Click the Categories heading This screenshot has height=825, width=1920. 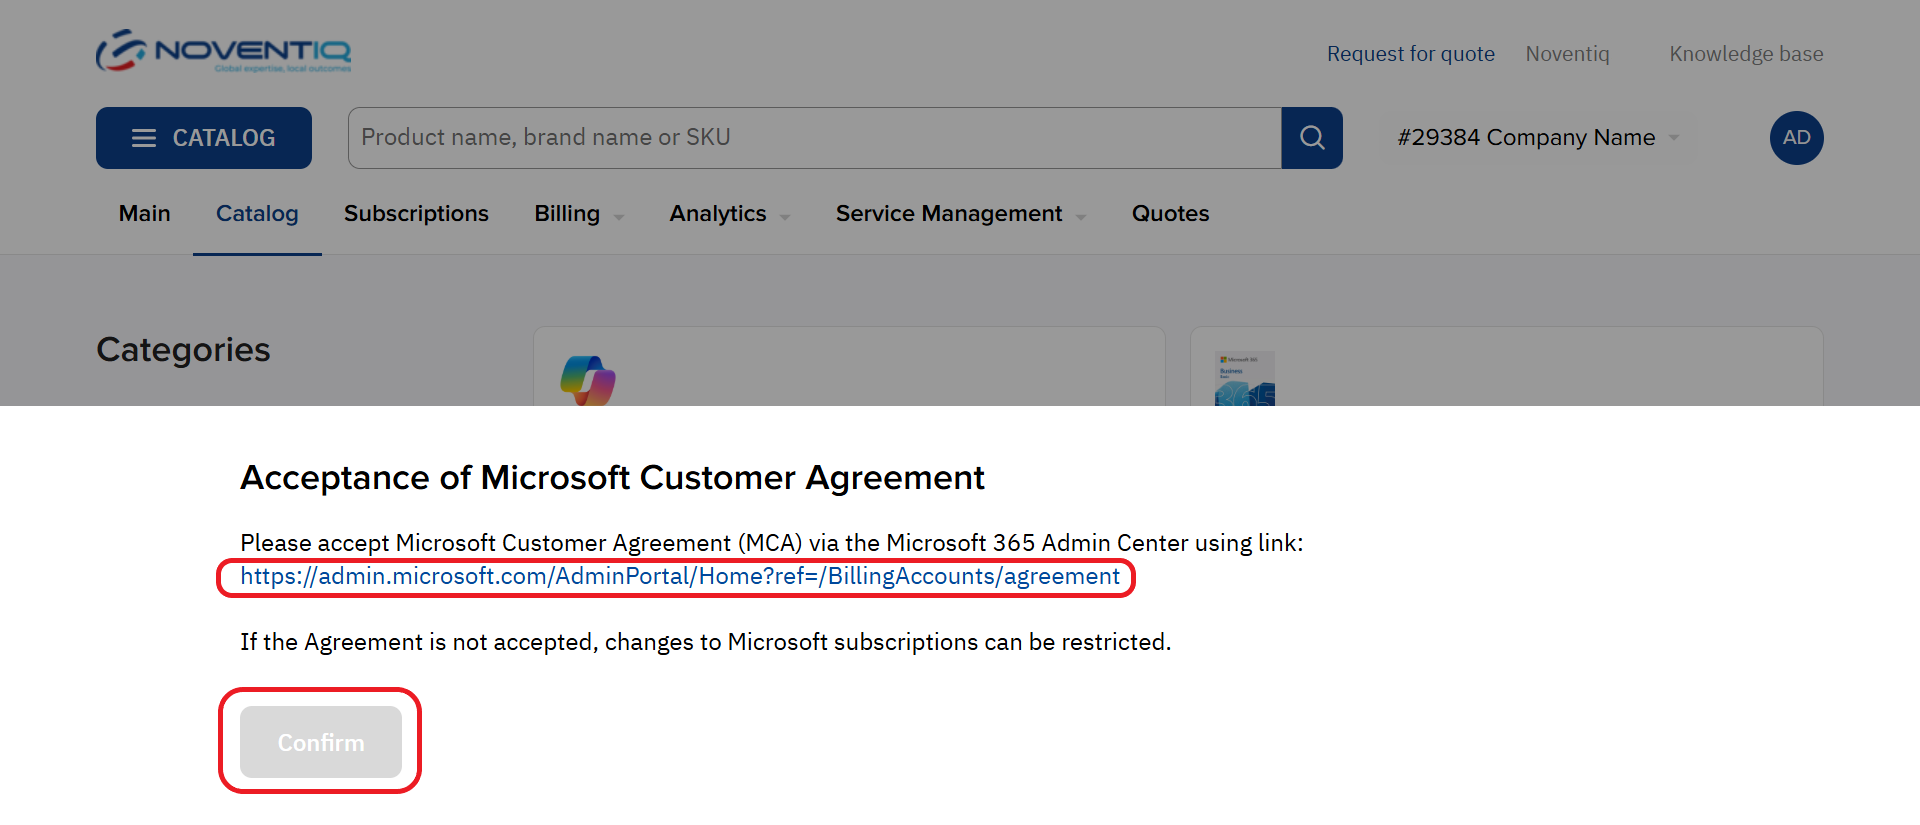pyautogui.click(x=183, y=350)
